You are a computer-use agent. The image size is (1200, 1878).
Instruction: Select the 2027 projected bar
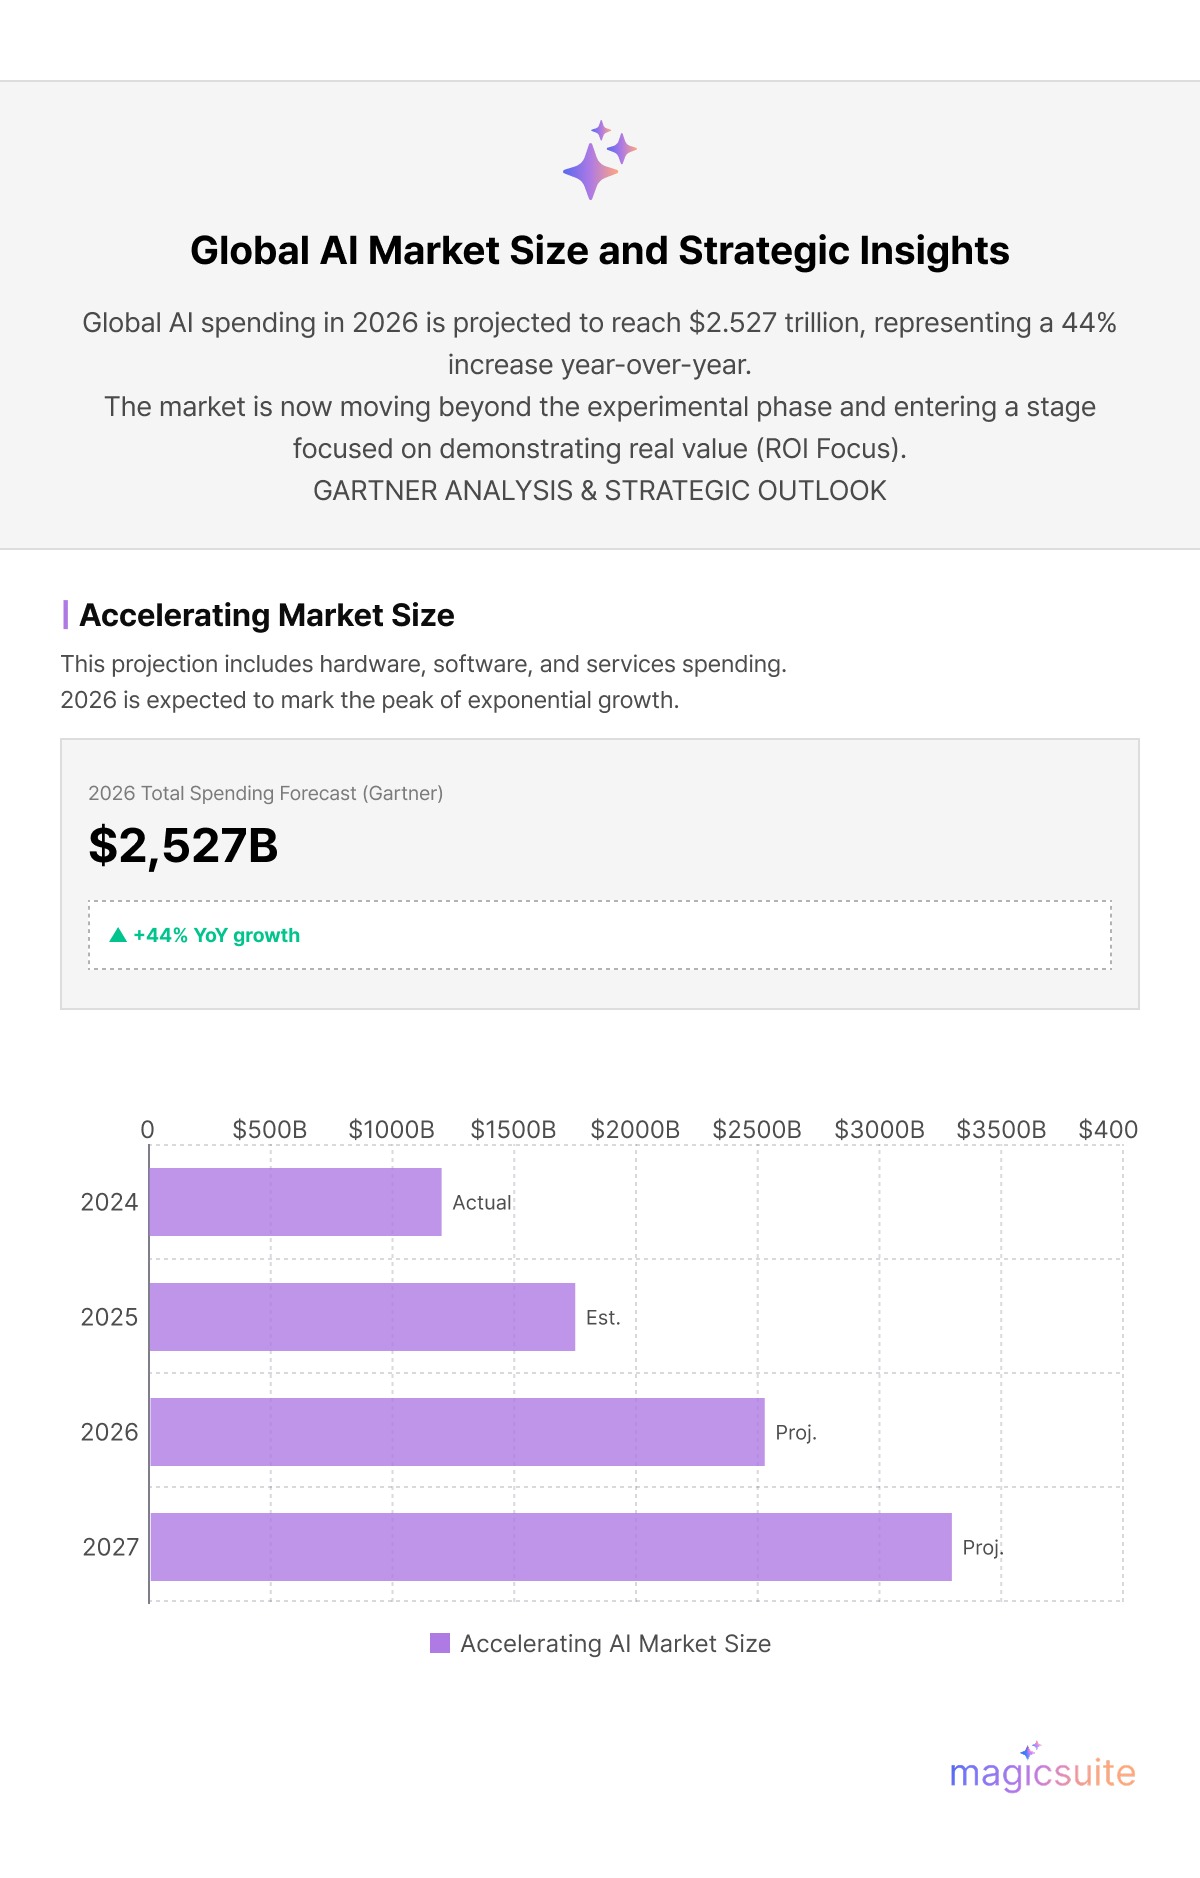(x=550, y=1547)
